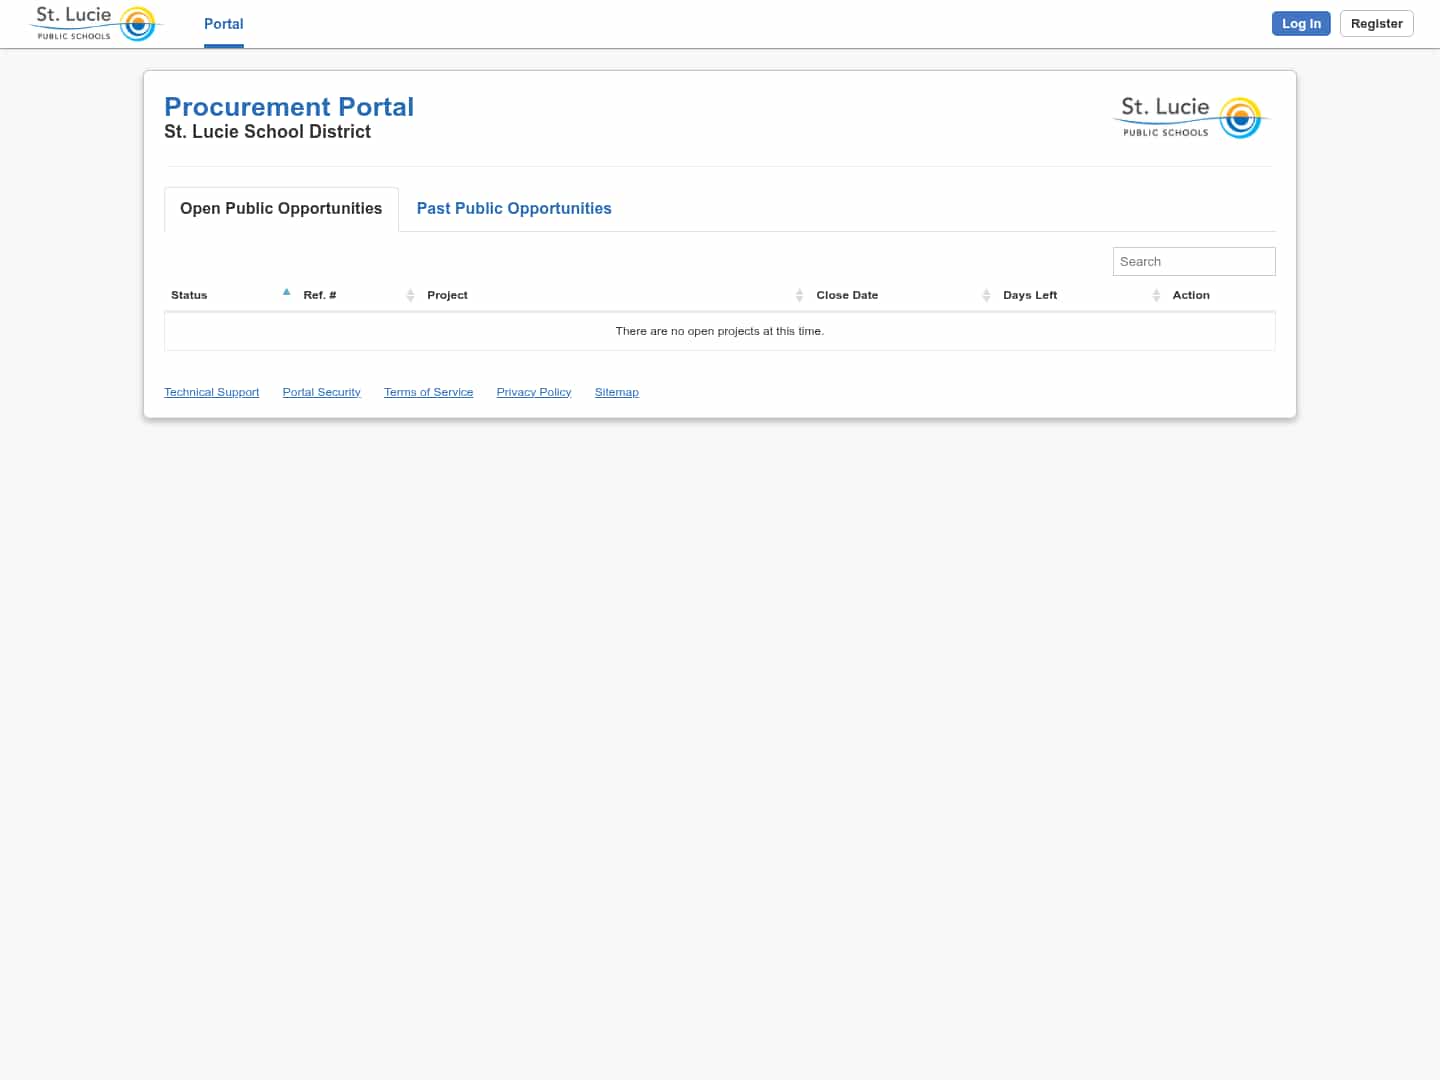This screenshot has height=1080, width=1440.
Task: Click inside the Search field
Action: point(1193,261)
